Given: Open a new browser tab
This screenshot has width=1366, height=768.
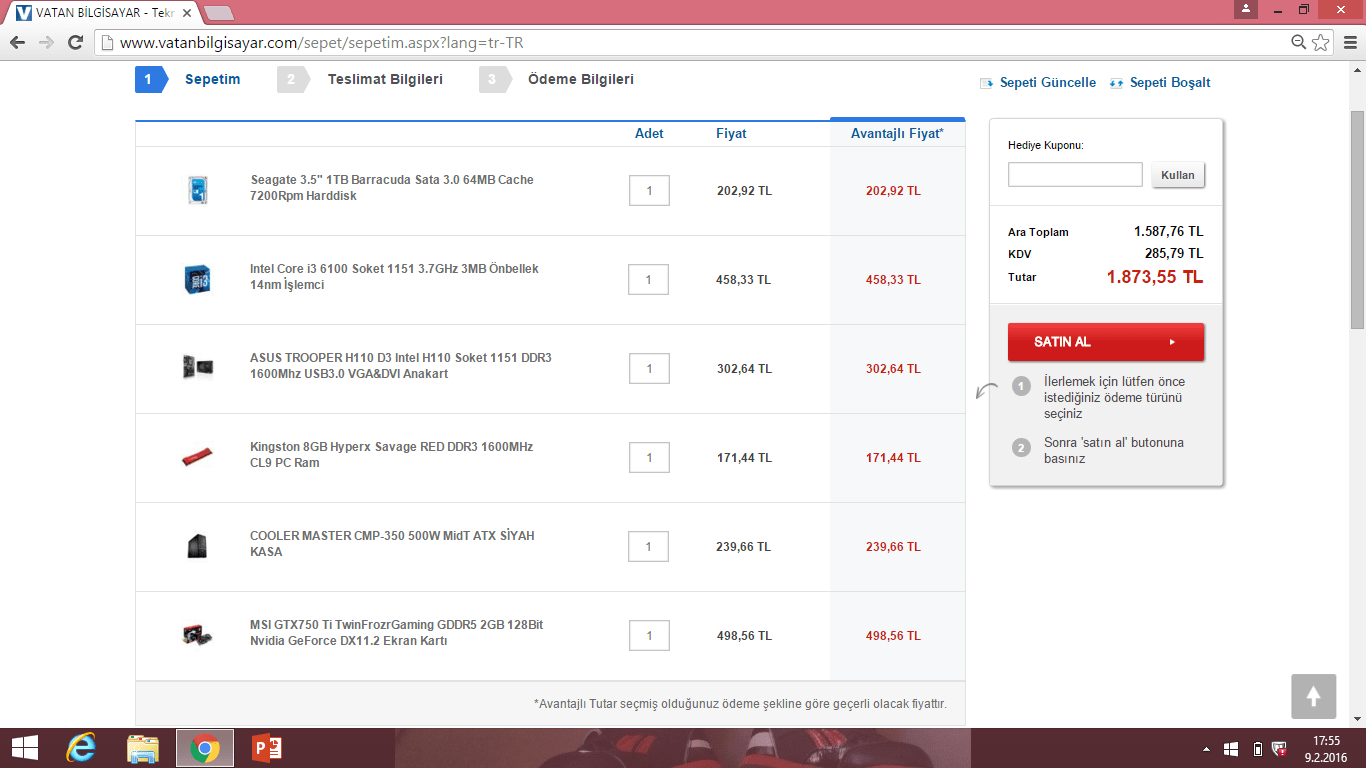Looking at the screenshot, I should click(x=219, y=13).
